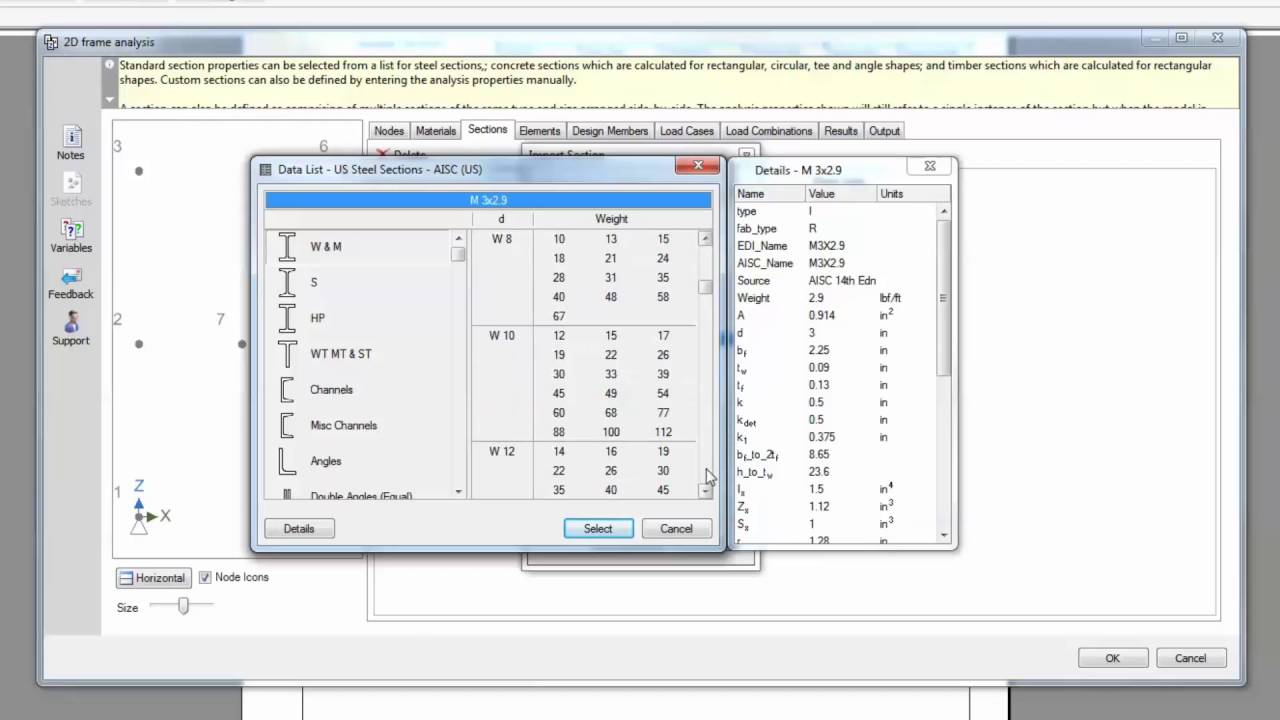Switch to the Elements tab
The height and width of the screenshot is (720, 1280).
click(539, 131)
